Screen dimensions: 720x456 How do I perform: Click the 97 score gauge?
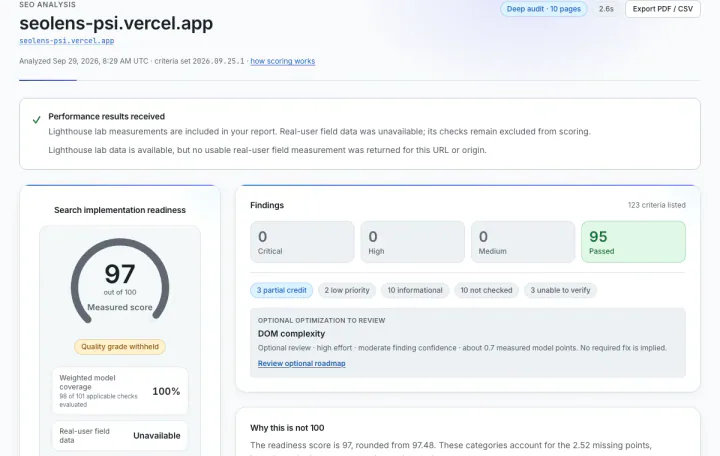(120, 281)
